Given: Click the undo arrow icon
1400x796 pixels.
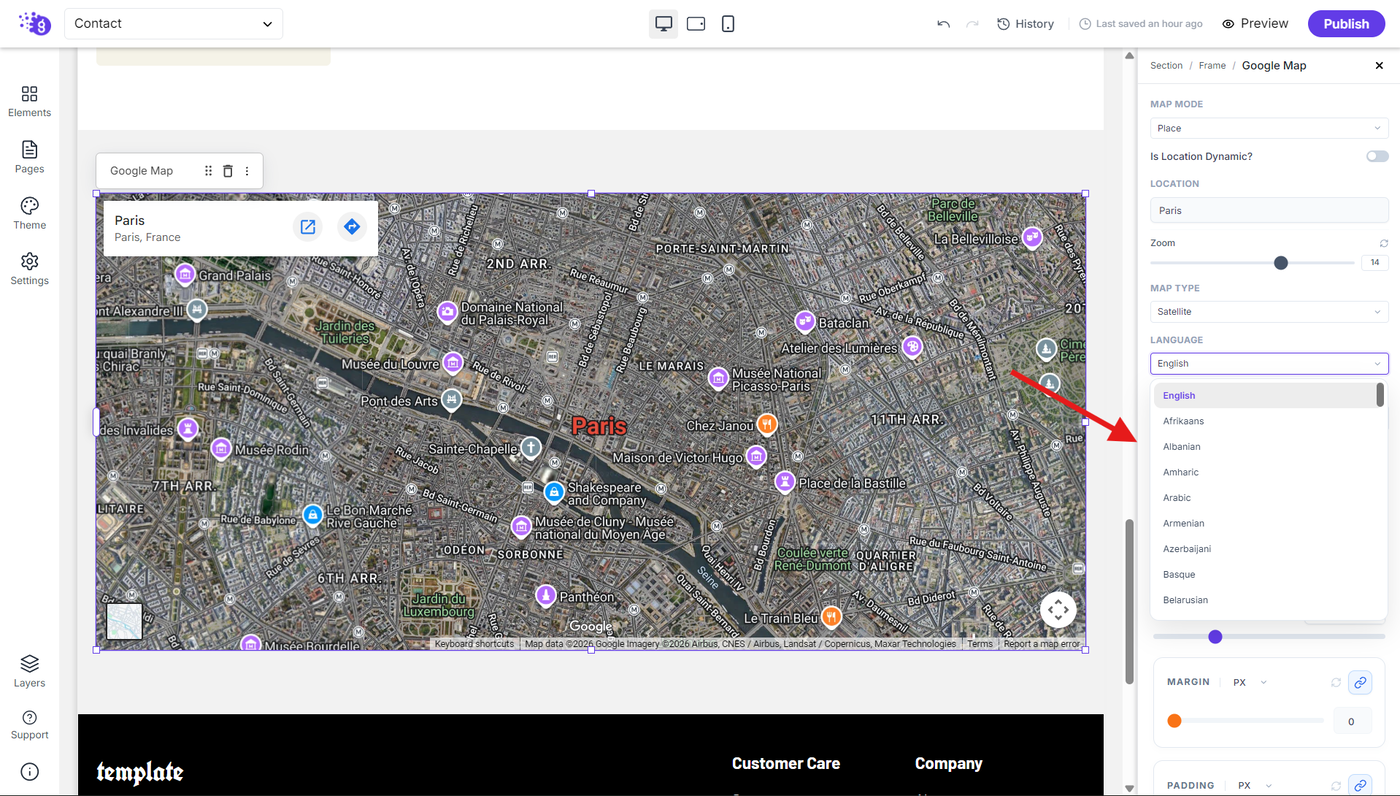Looking at the screenshot, I should point(943,24).
